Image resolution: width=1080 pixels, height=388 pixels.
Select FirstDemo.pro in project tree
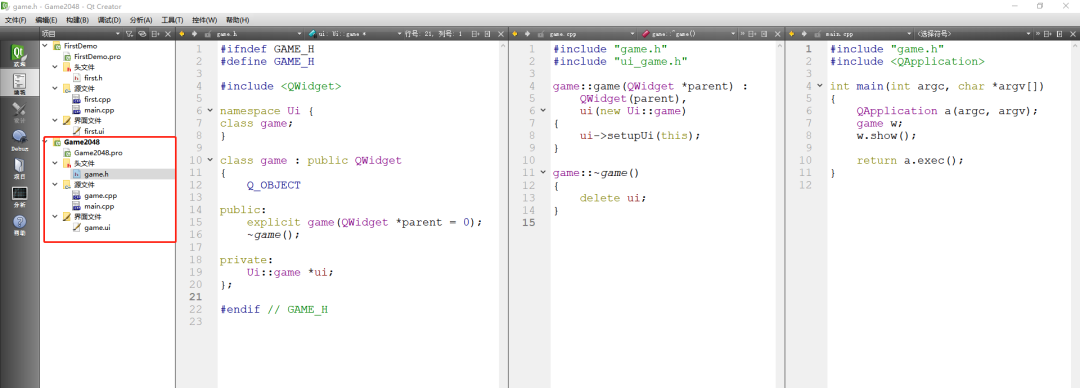97,57
